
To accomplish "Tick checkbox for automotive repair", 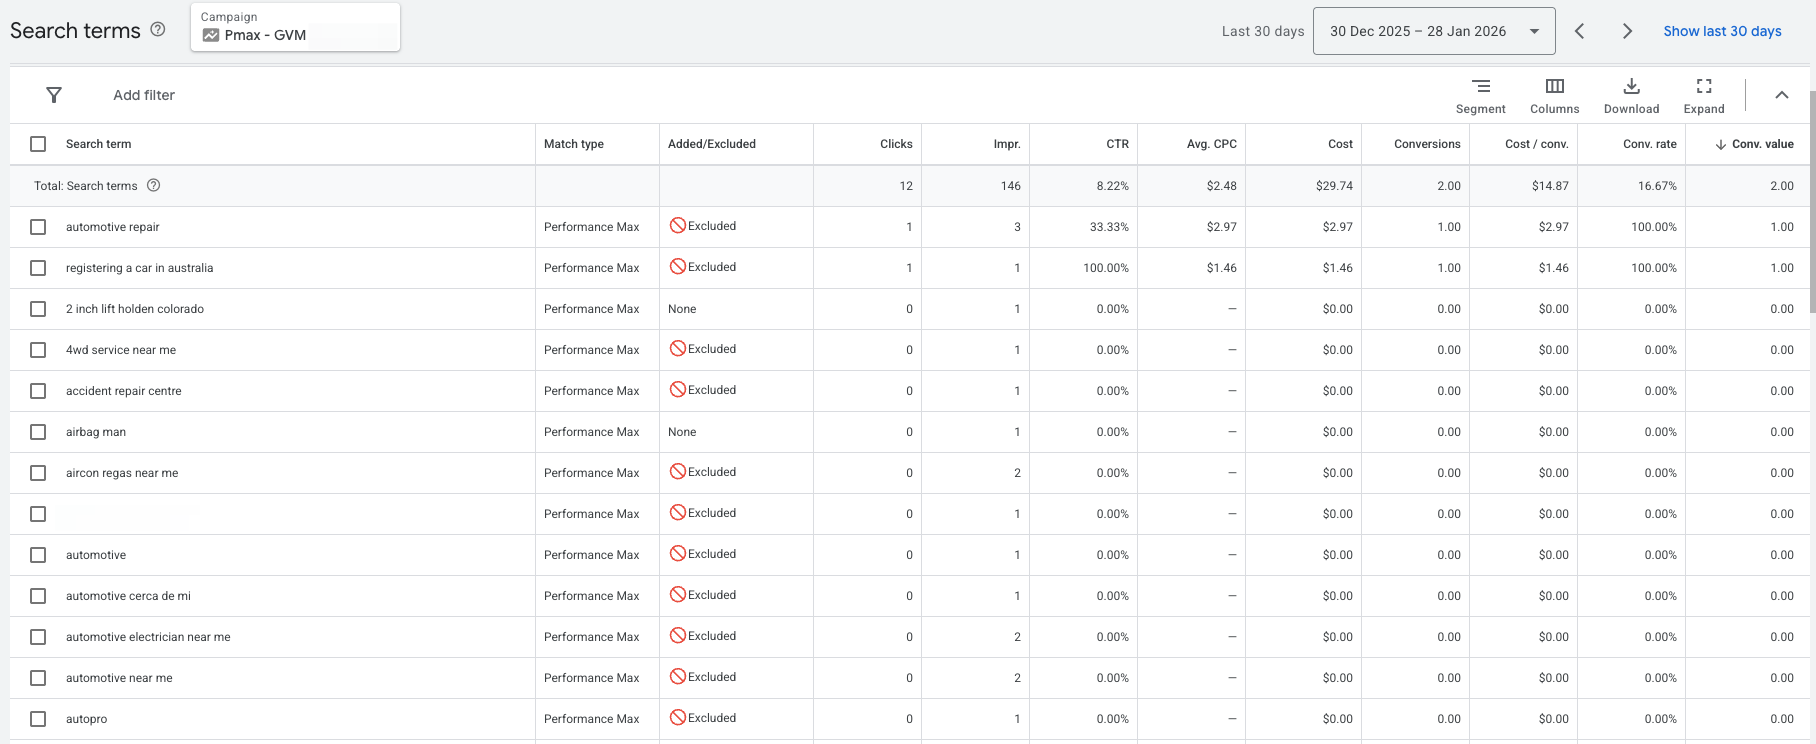I will pyautogui.click(x=38, y=227).
